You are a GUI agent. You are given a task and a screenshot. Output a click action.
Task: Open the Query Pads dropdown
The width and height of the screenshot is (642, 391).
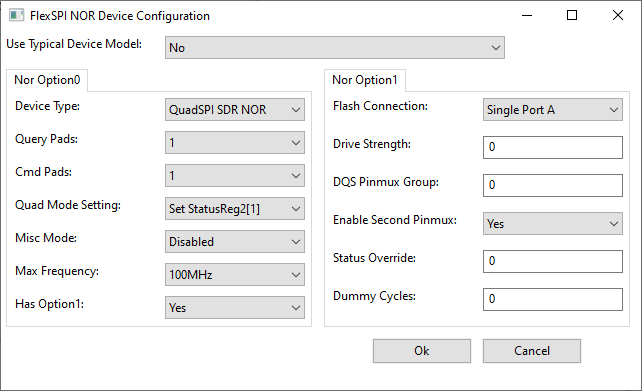tap(235, 142)
